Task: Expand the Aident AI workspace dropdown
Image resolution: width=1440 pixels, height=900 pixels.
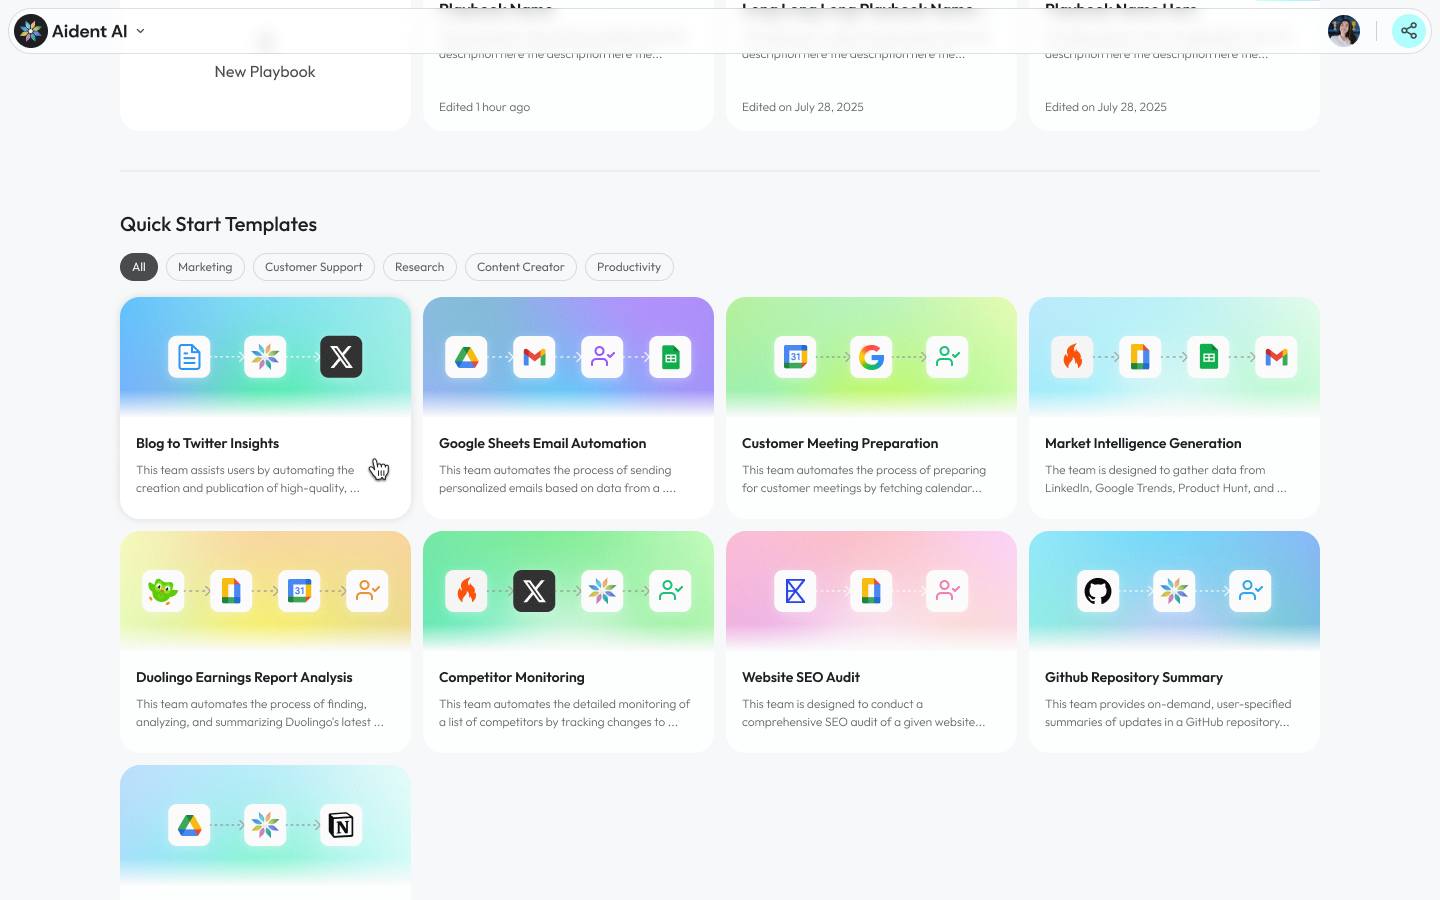Action: 141,31
